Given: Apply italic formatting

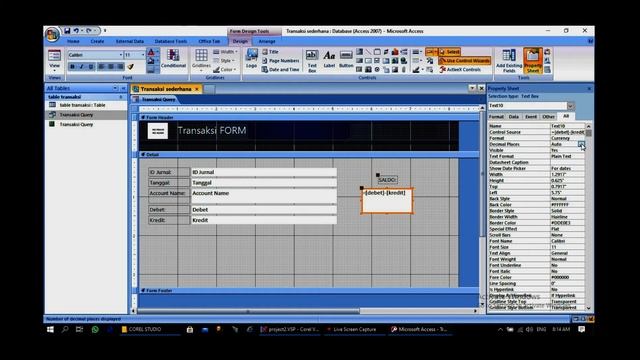Looking at the screenshot, I should 81,67.
